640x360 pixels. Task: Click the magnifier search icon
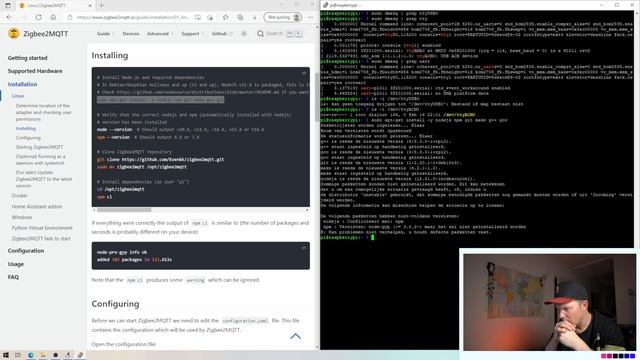(x=260, y=33)
